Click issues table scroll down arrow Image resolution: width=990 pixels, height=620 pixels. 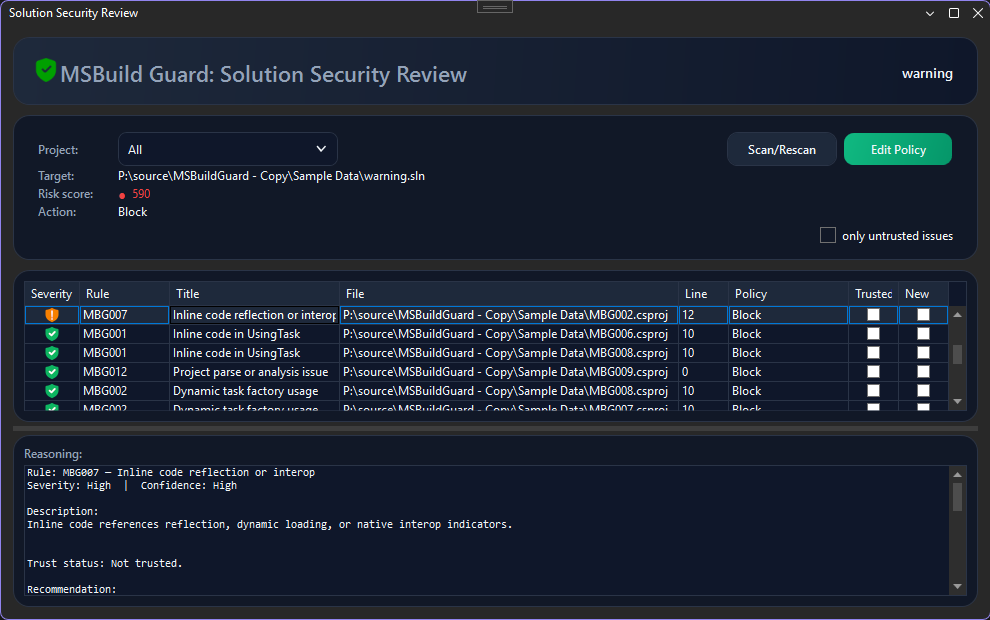pos(957,402)
